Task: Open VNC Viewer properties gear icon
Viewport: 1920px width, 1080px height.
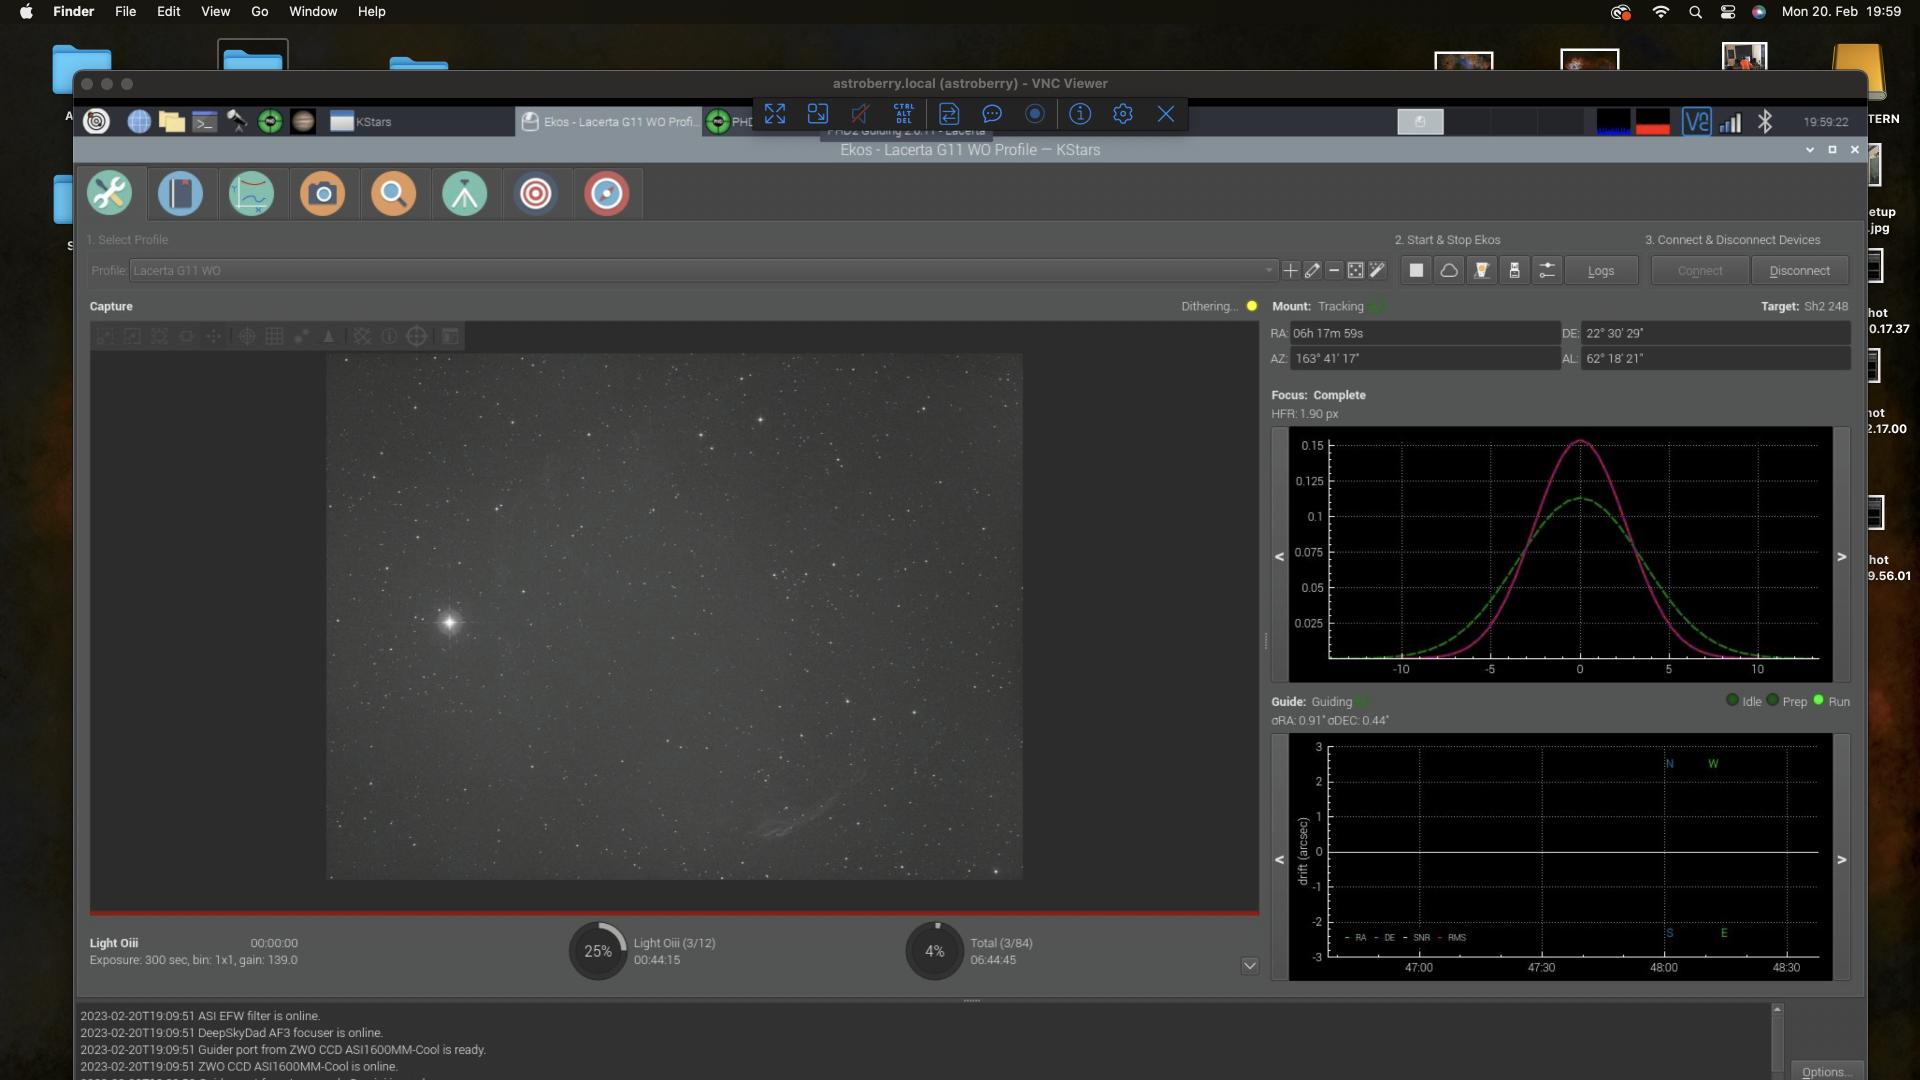Action: point(1123,114)
